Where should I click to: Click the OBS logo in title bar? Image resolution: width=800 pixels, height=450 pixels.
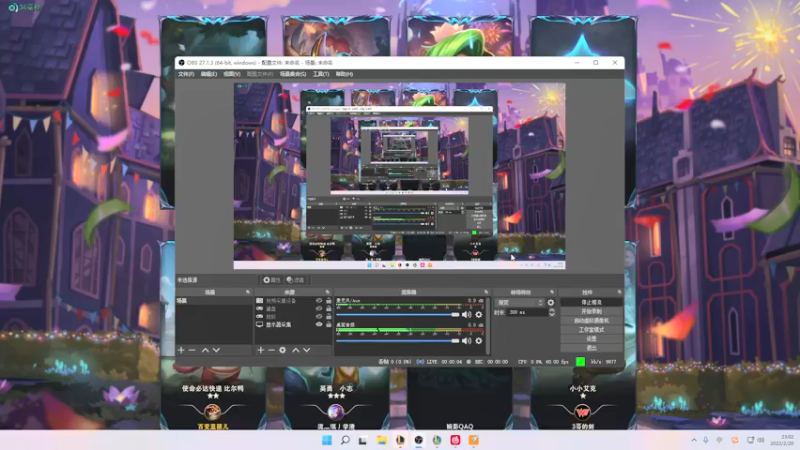(181, 63)
